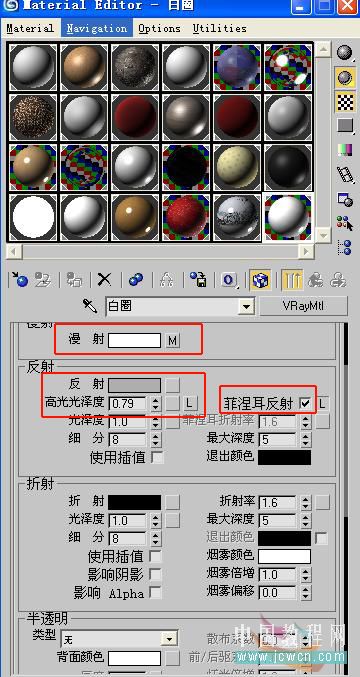Screen dimensions: 360x677
Task: Click sample slots scrollbar up arrow
Action: (x=322, y=49)
